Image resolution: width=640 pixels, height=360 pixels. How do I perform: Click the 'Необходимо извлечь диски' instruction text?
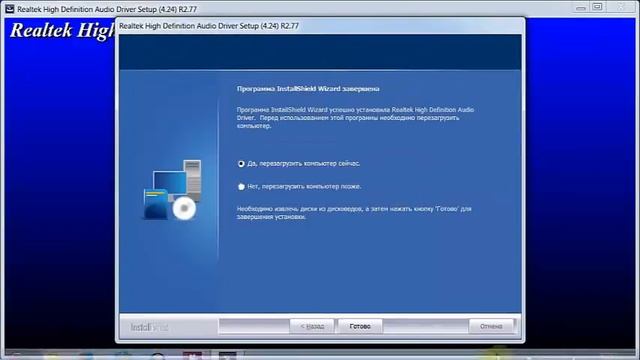click(354, 213)
